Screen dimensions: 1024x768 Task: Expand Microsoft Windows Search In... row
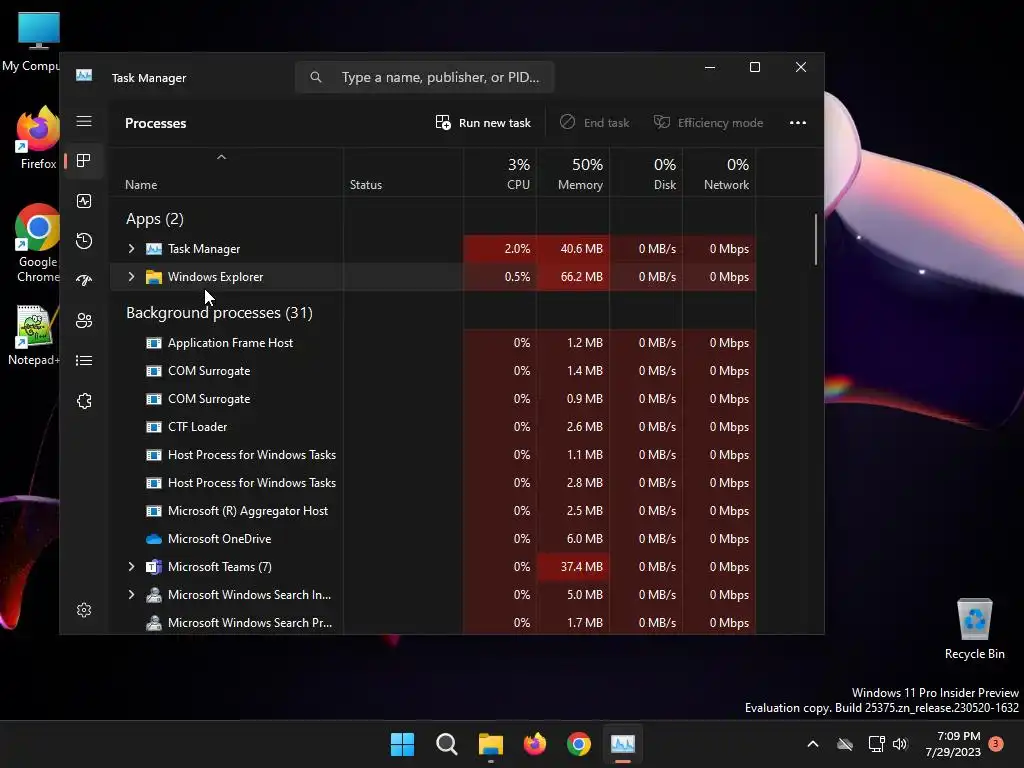(x=131, y=595)
